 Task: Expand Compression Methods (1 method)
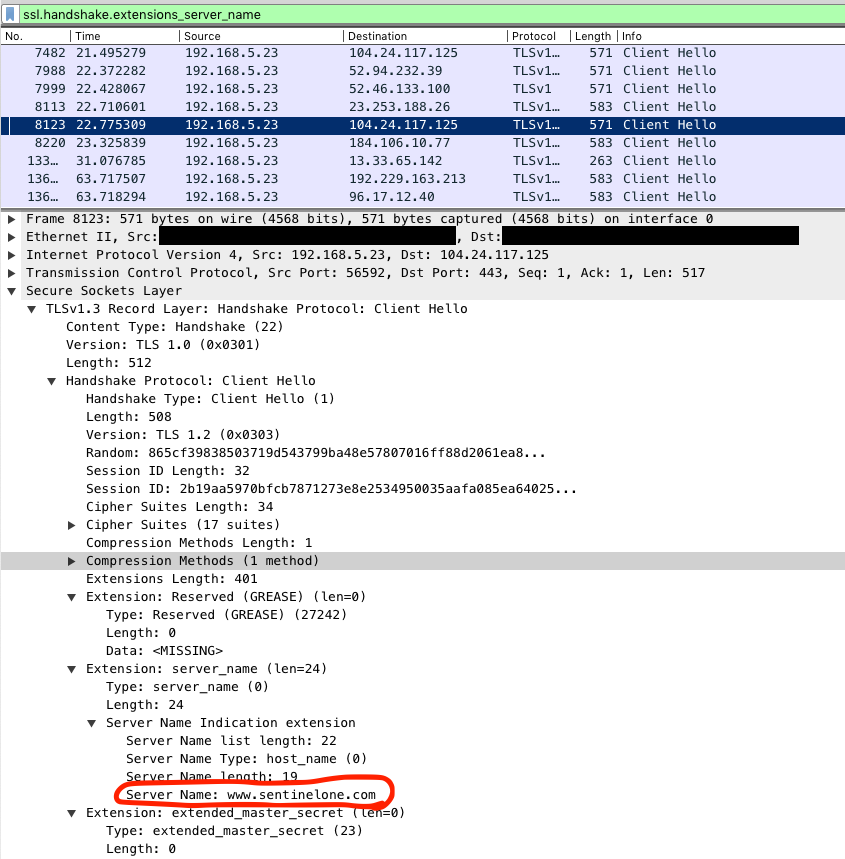[72, 561]
